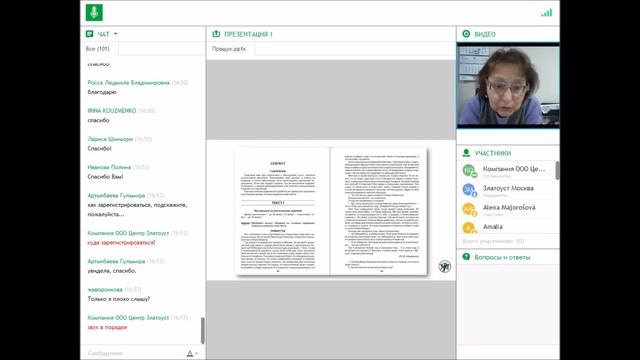
Task: Open the text format icon in chat input
Action: [x=190, y=353]
